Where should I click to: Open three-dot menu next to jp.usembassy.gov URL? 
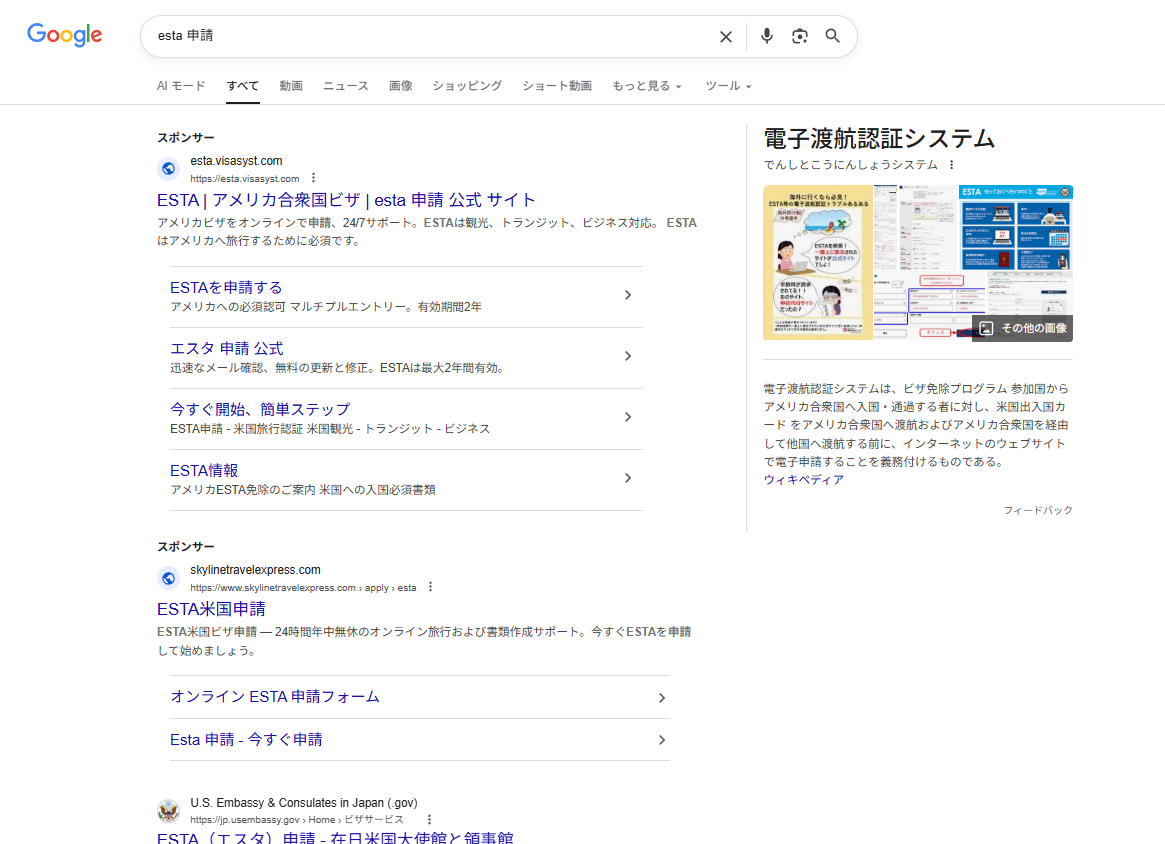click(x=429, y=819)
